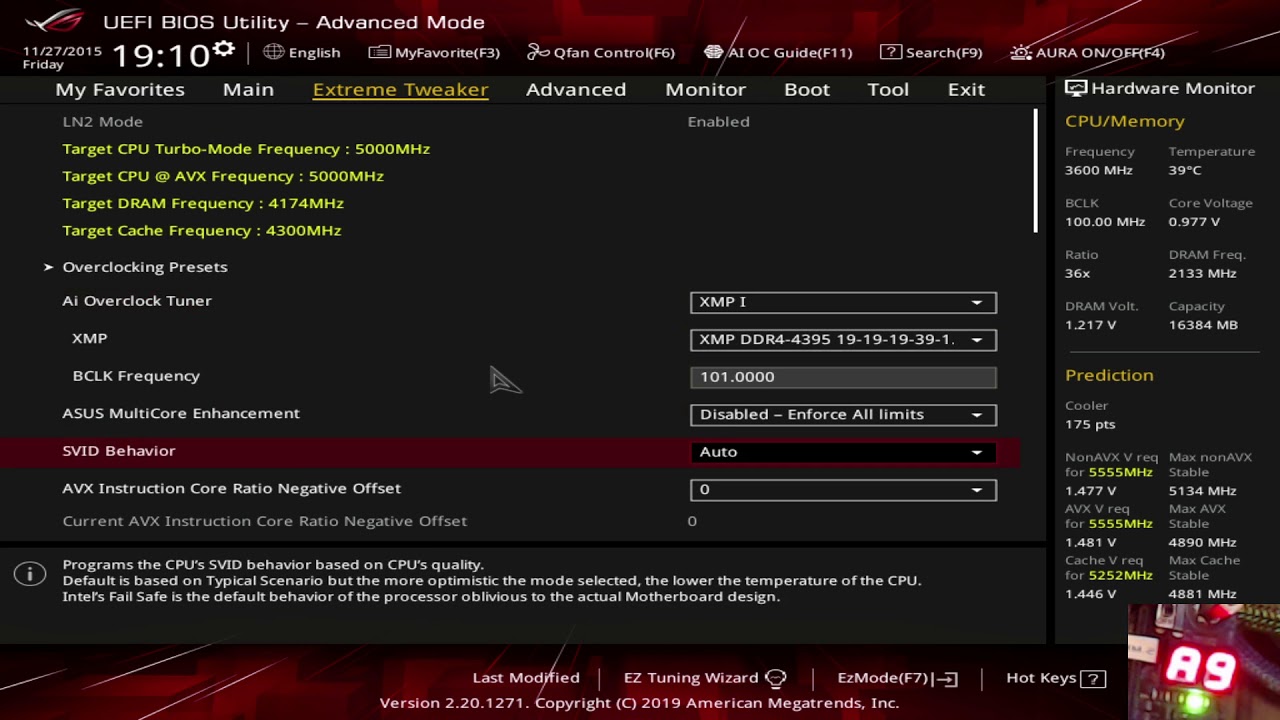Click the 19:10 clock display
Viewport: 1280px width, 720px height.
click(160, 54)
